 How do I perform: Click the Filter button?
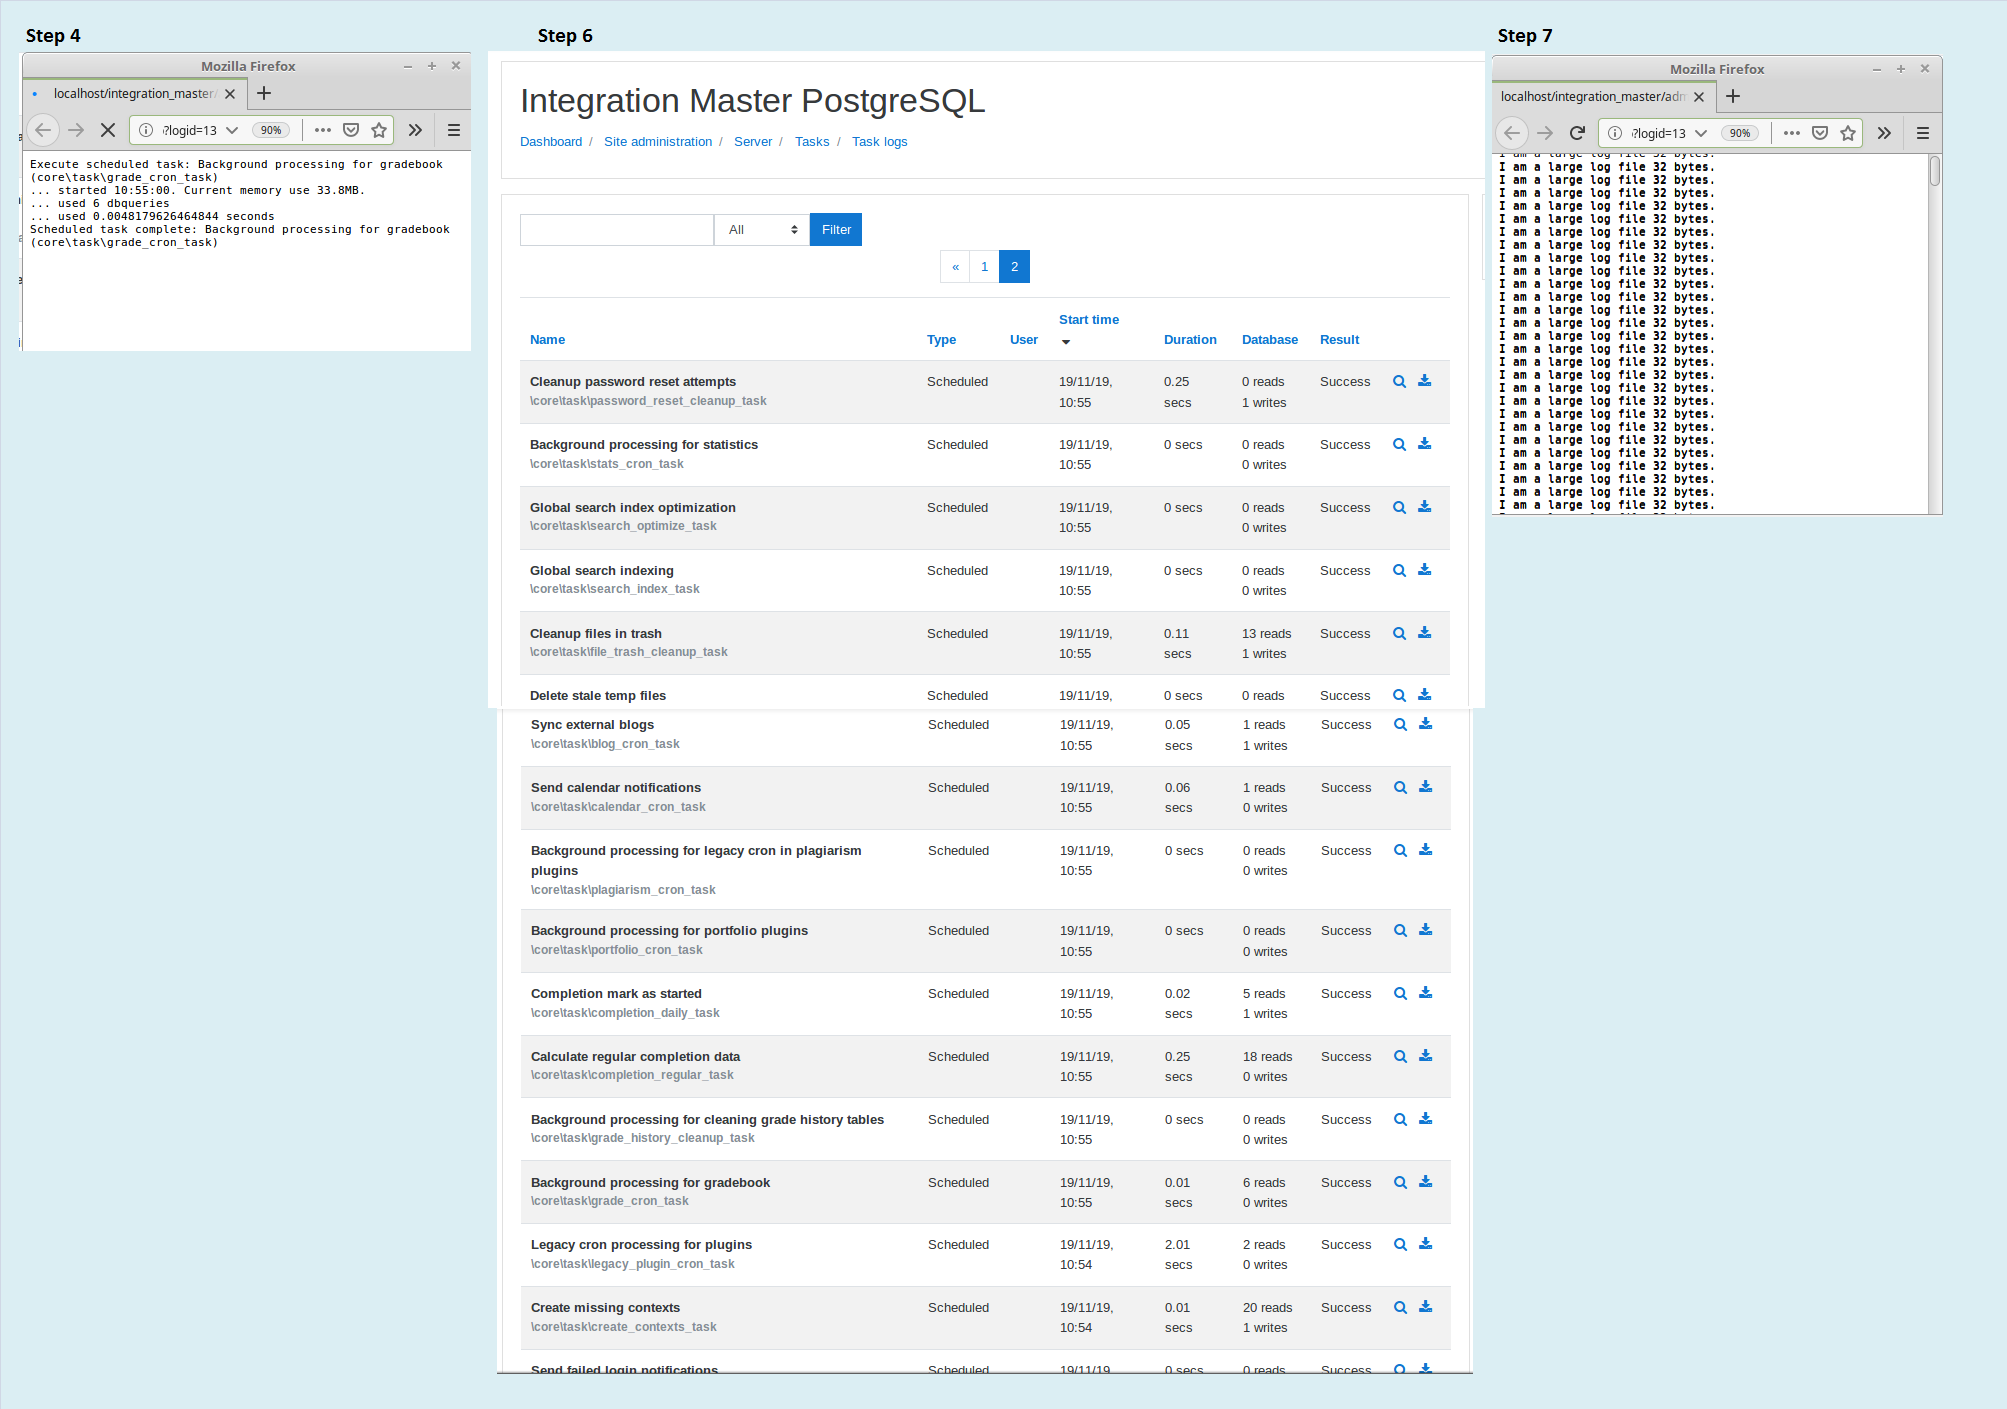pyautogui.click(x=836, y=230)
